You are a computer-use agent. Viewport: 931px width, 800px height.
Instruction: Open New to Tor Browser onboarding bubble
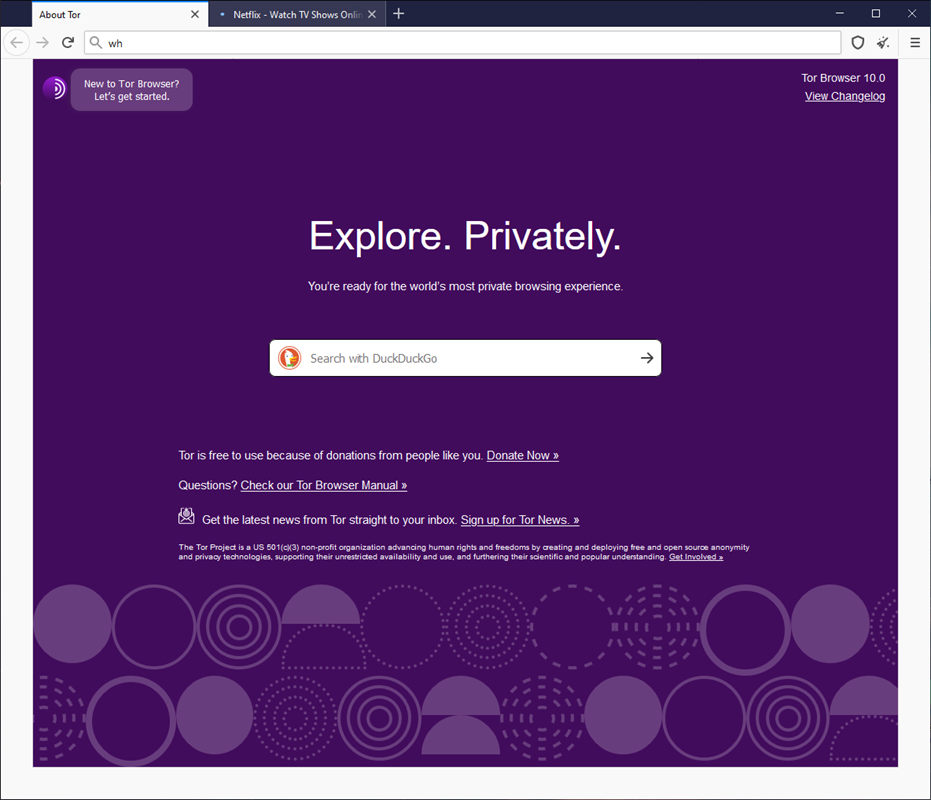[x=131, y=90]
